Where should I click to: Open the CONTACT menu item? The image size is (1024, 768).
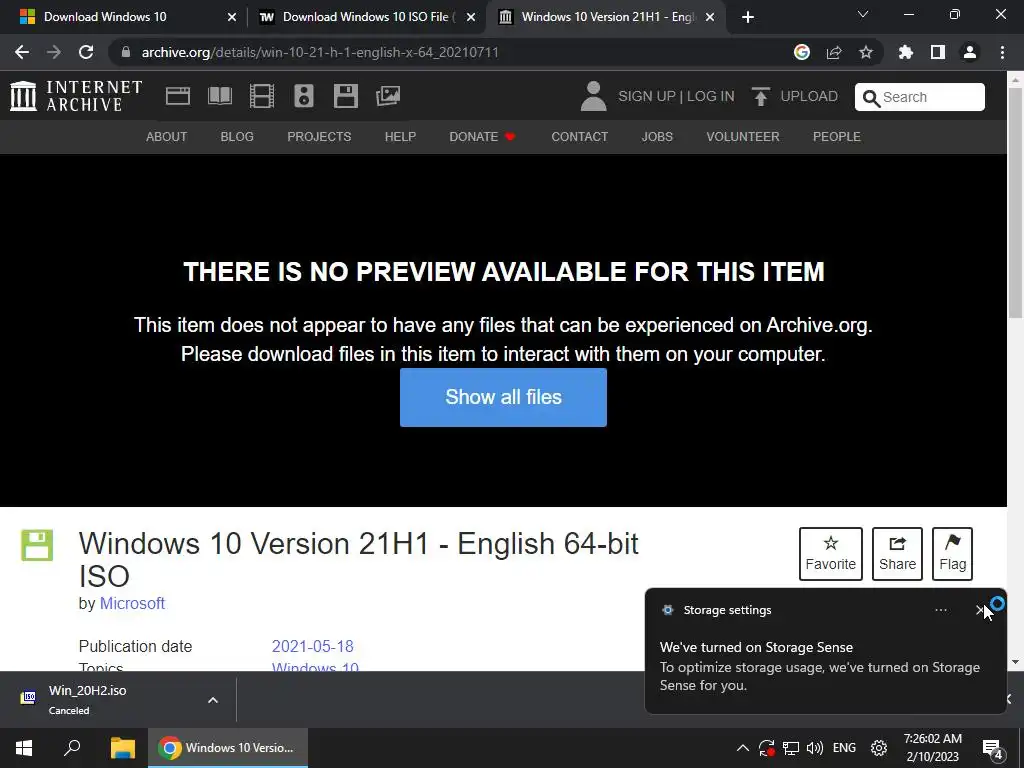579,136
